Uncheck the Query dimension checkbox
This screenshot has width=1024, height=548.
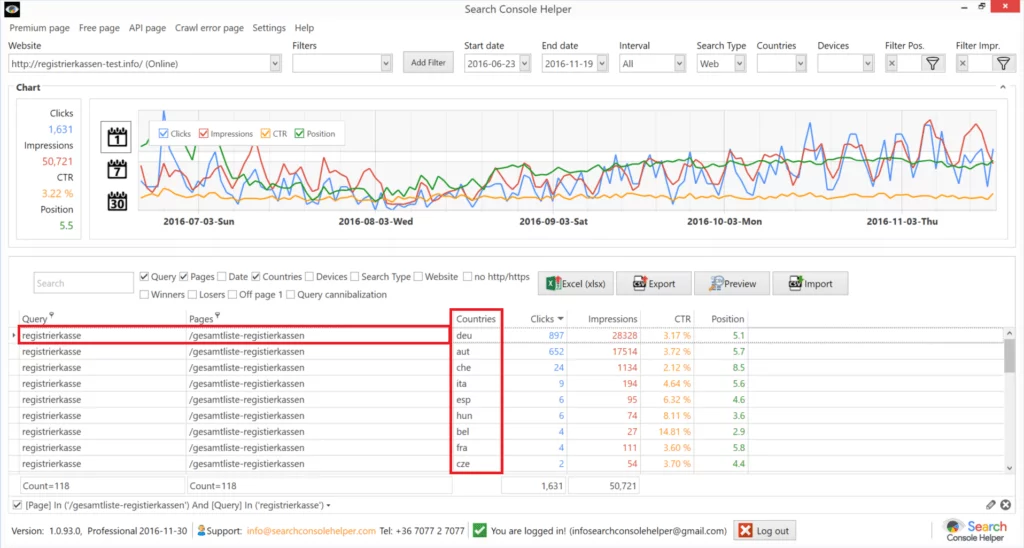coord(144,276)
